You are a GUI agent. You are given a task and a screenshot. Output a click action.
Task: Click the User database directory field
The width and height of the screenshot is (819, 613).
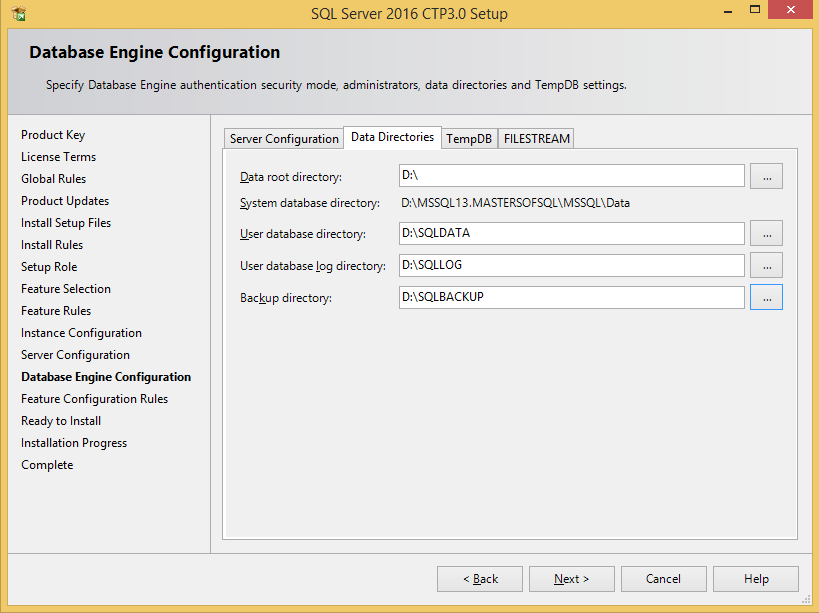(x=571, y=233)
